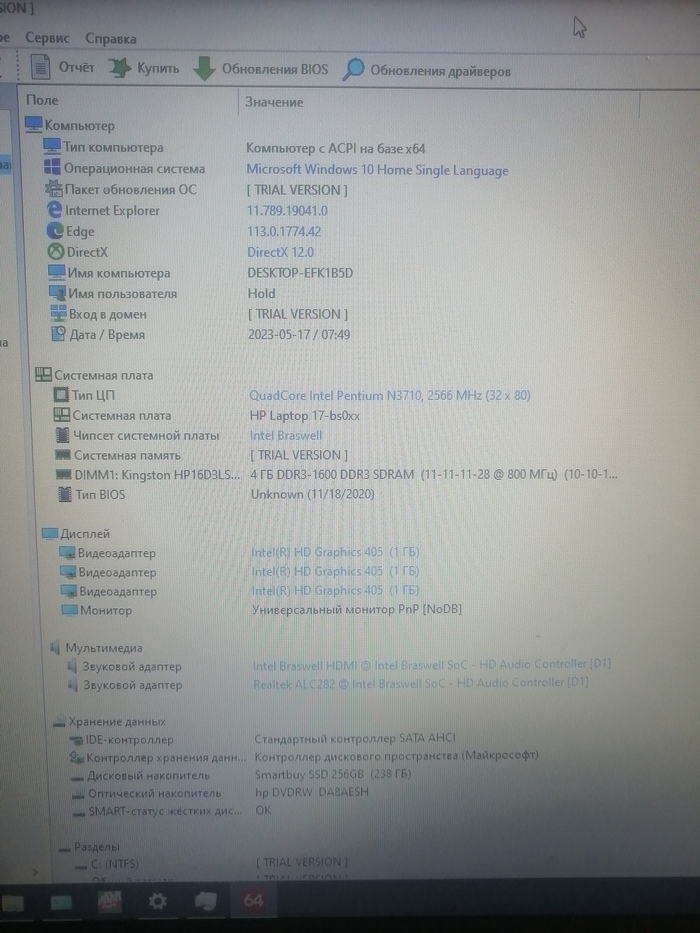Click the Значение column header
This screenshot has width=700, height=933.
pyautogui.click(x=274, y=102)
